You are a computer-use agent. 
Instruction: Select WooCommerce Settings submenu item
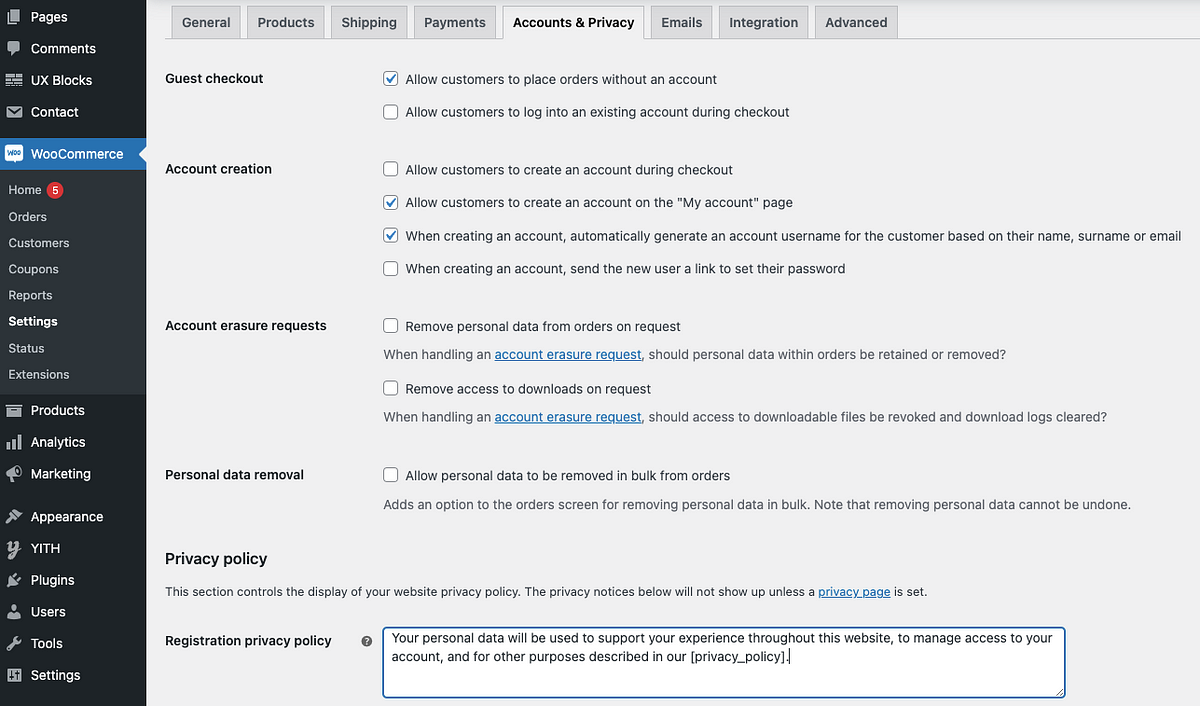coord(33,321)
